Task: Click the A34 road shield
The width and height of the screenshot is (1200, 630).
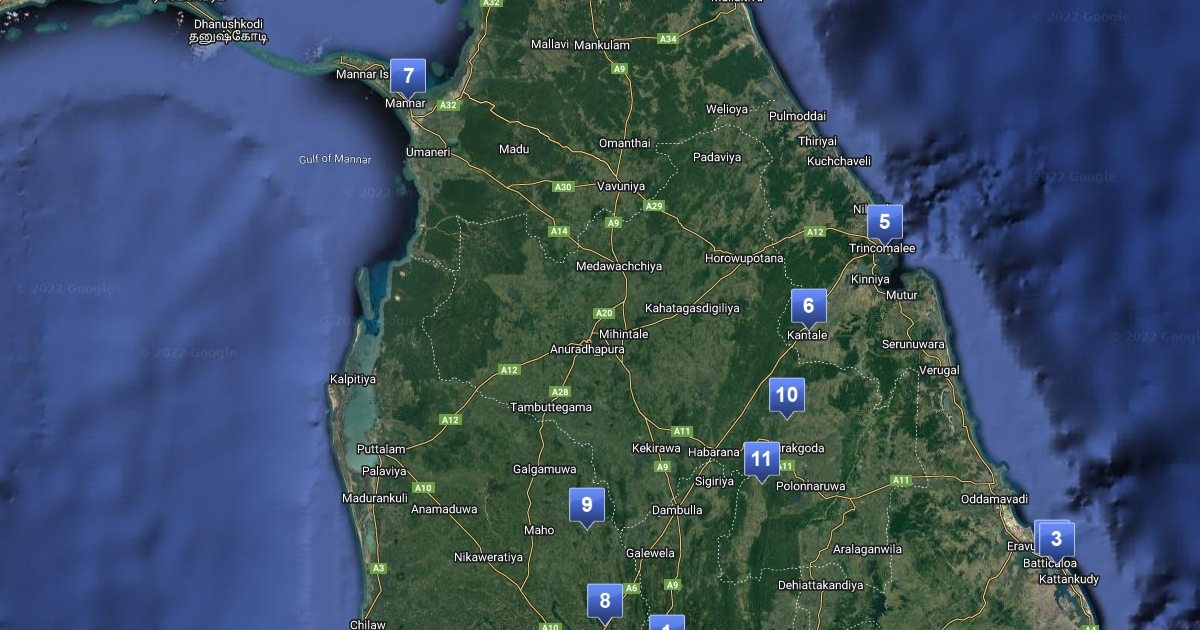Action: 668,39
